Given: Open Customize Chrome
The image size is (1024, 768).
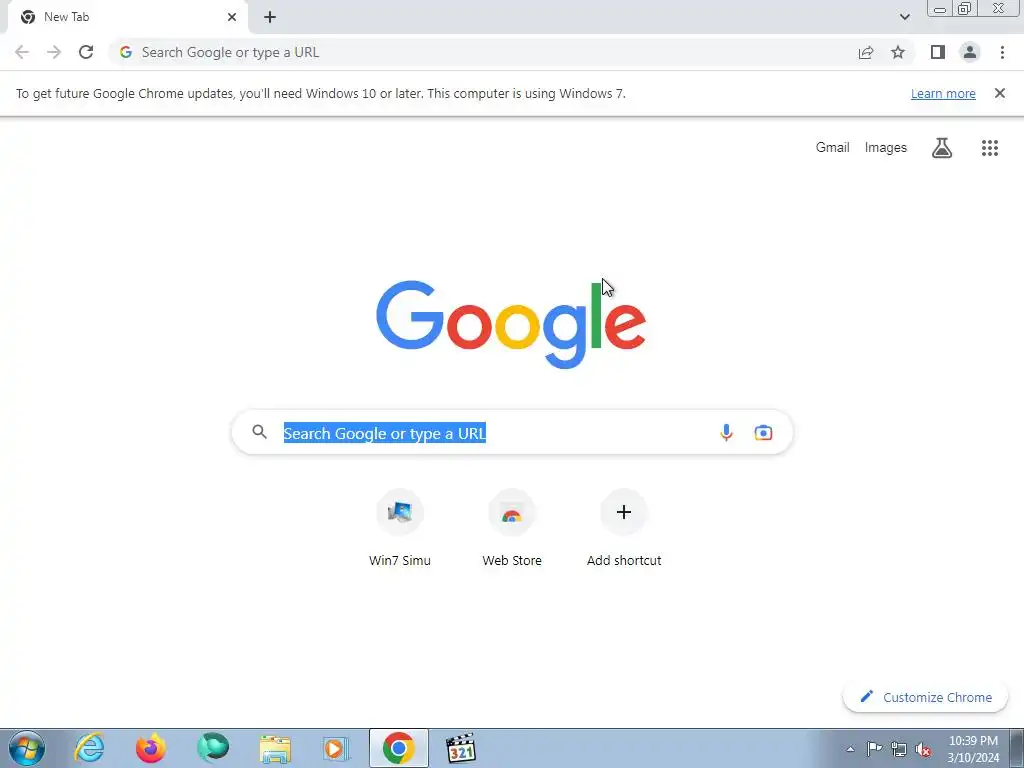Looking at the screenshot, I should point(925,697).
